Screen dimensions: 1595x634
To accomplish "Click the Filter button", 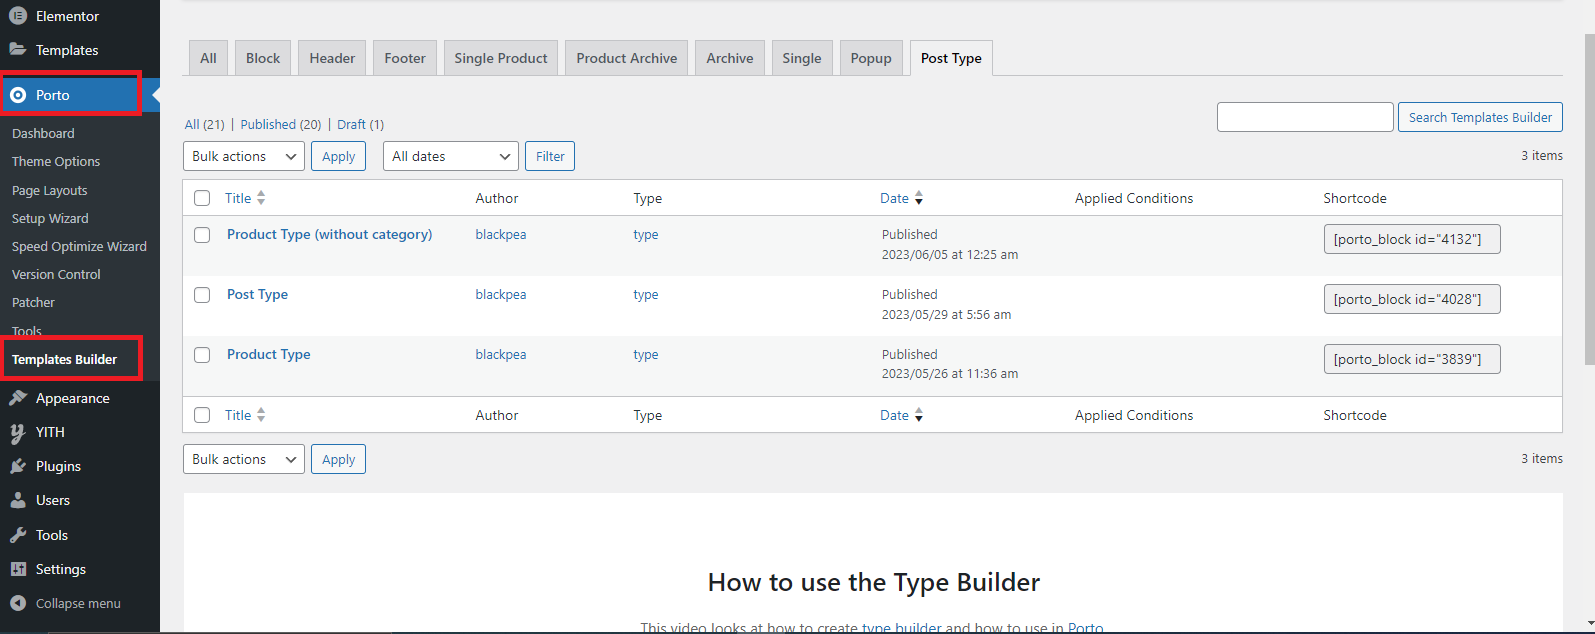I will tap(550, 156).
